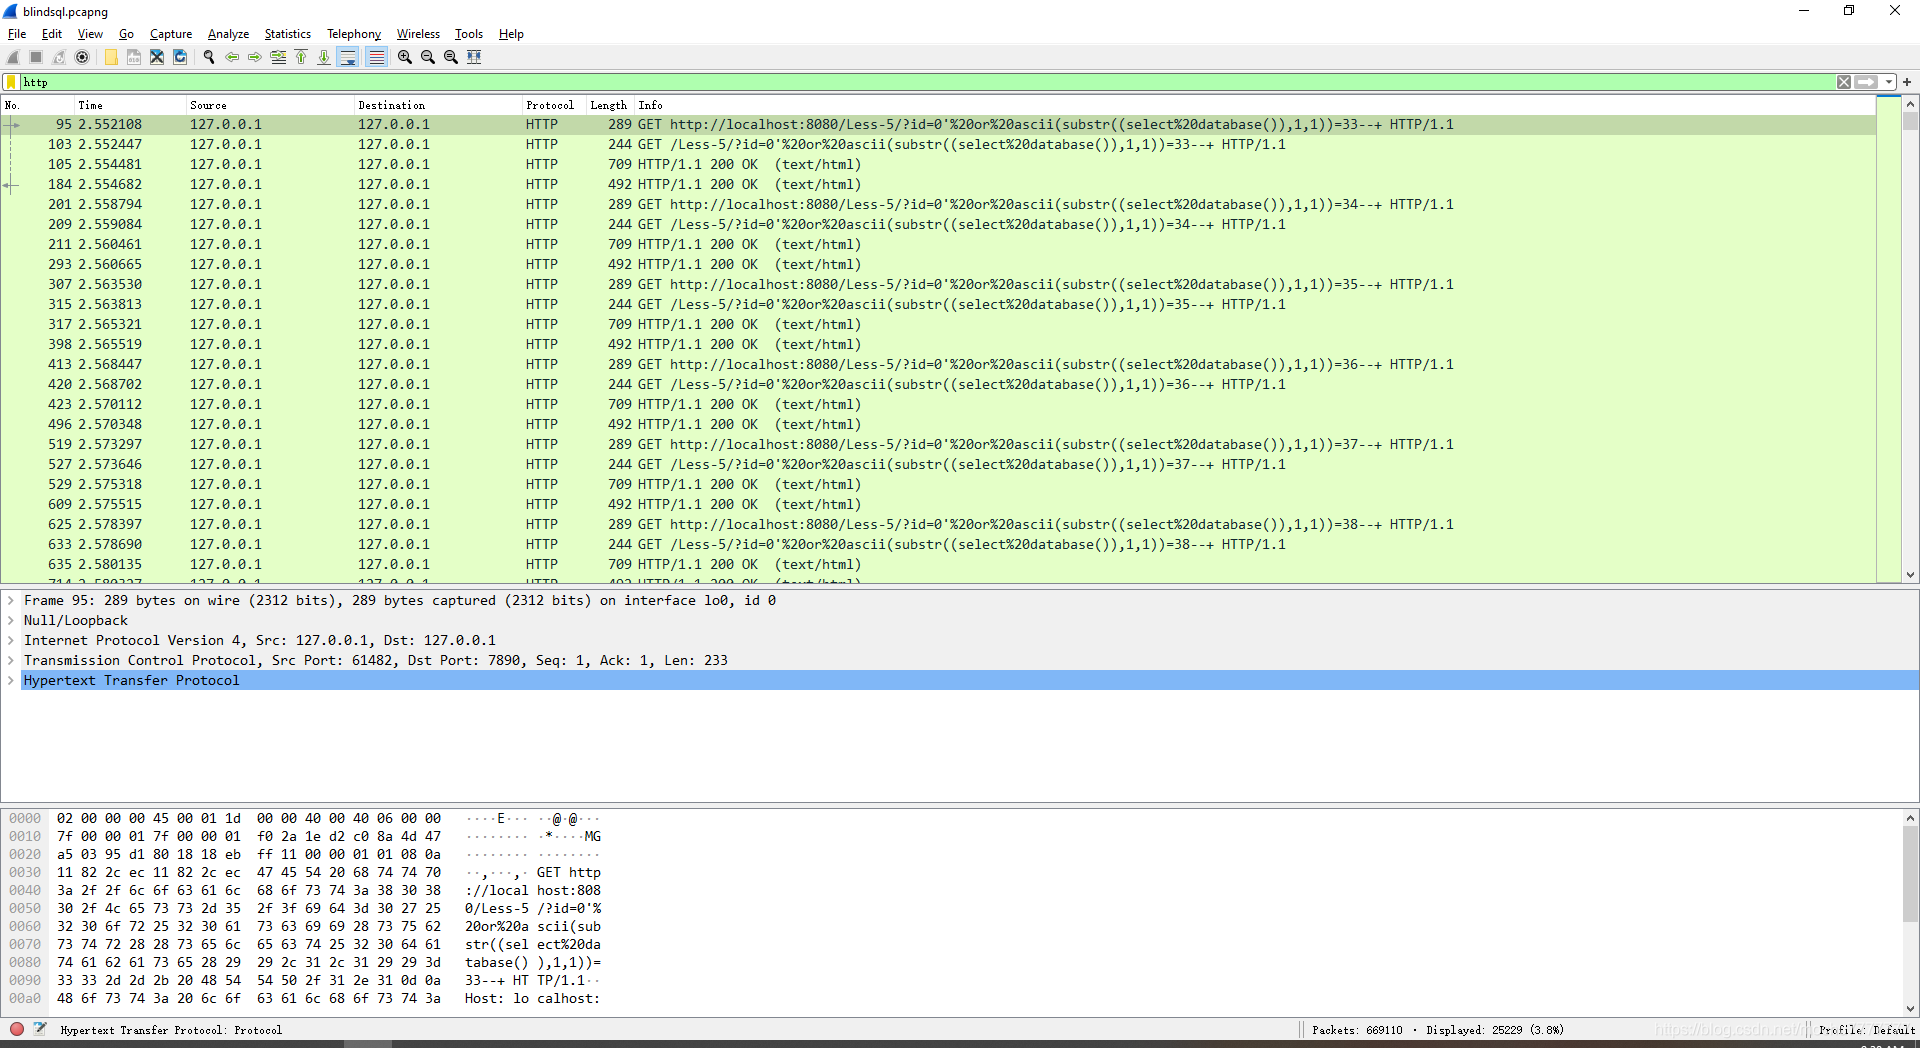Open the File menu

point(17,34)
